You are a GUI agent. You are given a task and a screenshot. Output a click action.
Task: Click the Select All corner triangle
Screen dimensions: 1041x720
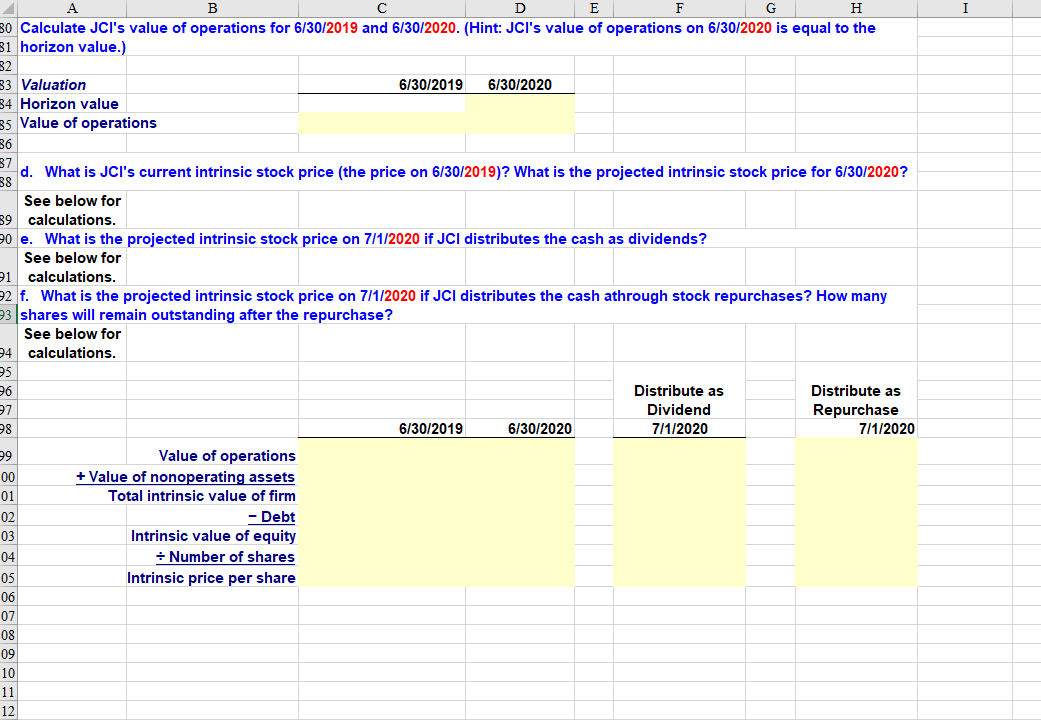click(x=8, y=8)
